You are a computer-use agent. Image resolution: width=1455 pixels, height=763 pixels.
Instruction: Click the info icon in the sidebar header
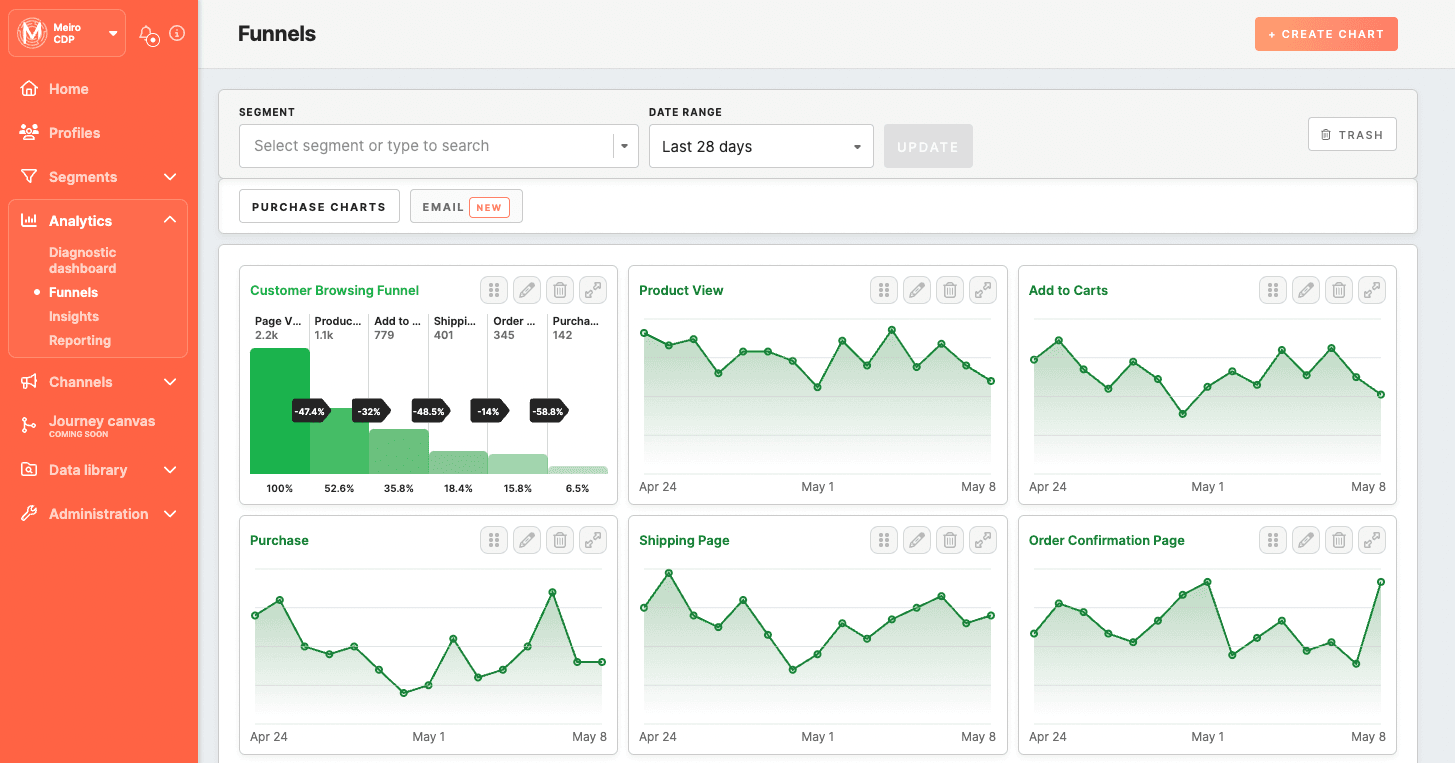(x=178, y=33)
